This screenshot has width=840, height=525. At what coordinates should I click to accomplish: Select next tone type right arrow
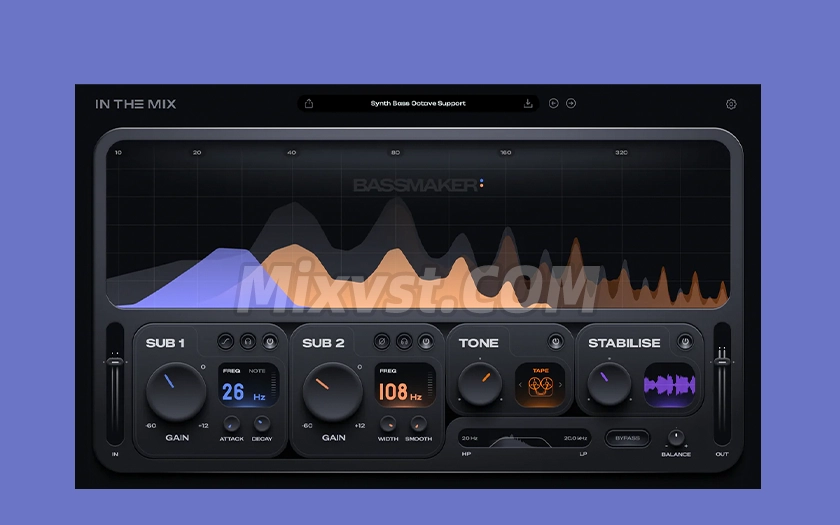point(560,385)
